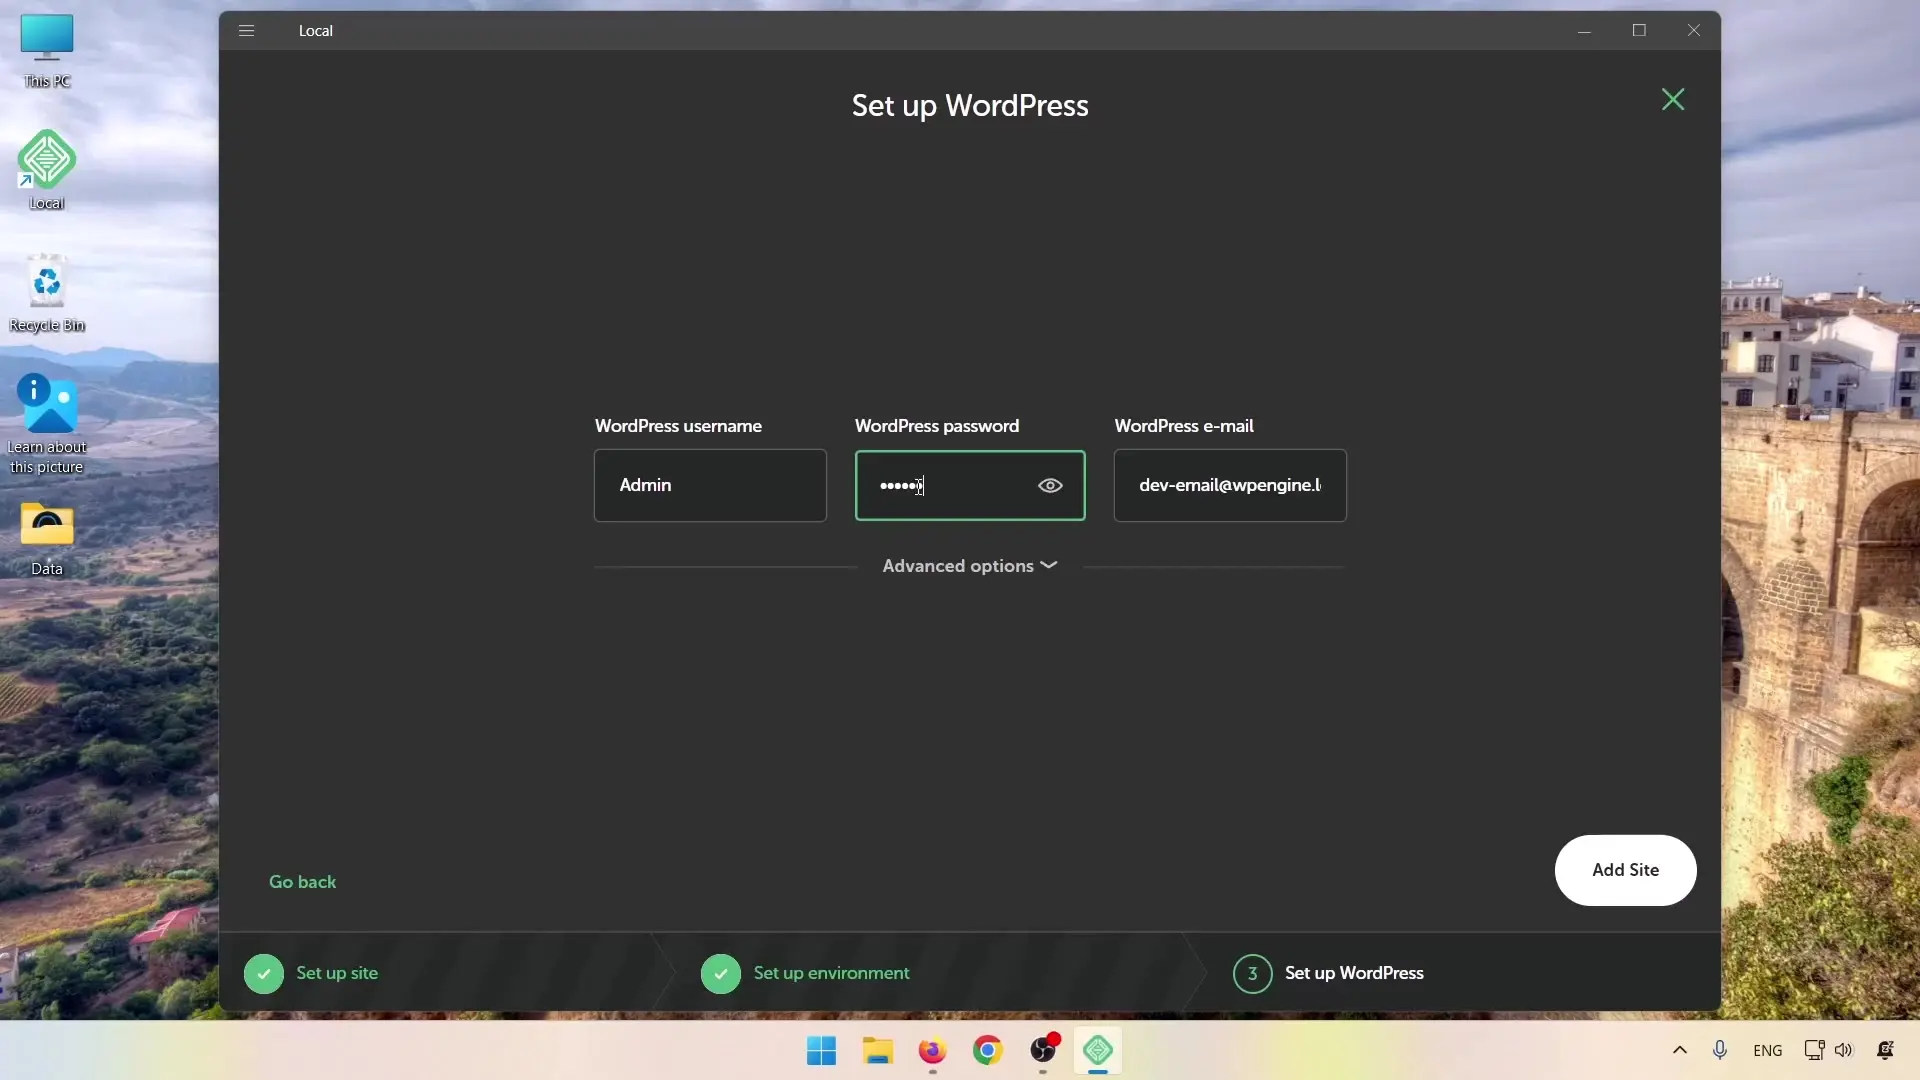
Task: Close the Set up WordPress wizard
Action: [x=1673, y=99]
